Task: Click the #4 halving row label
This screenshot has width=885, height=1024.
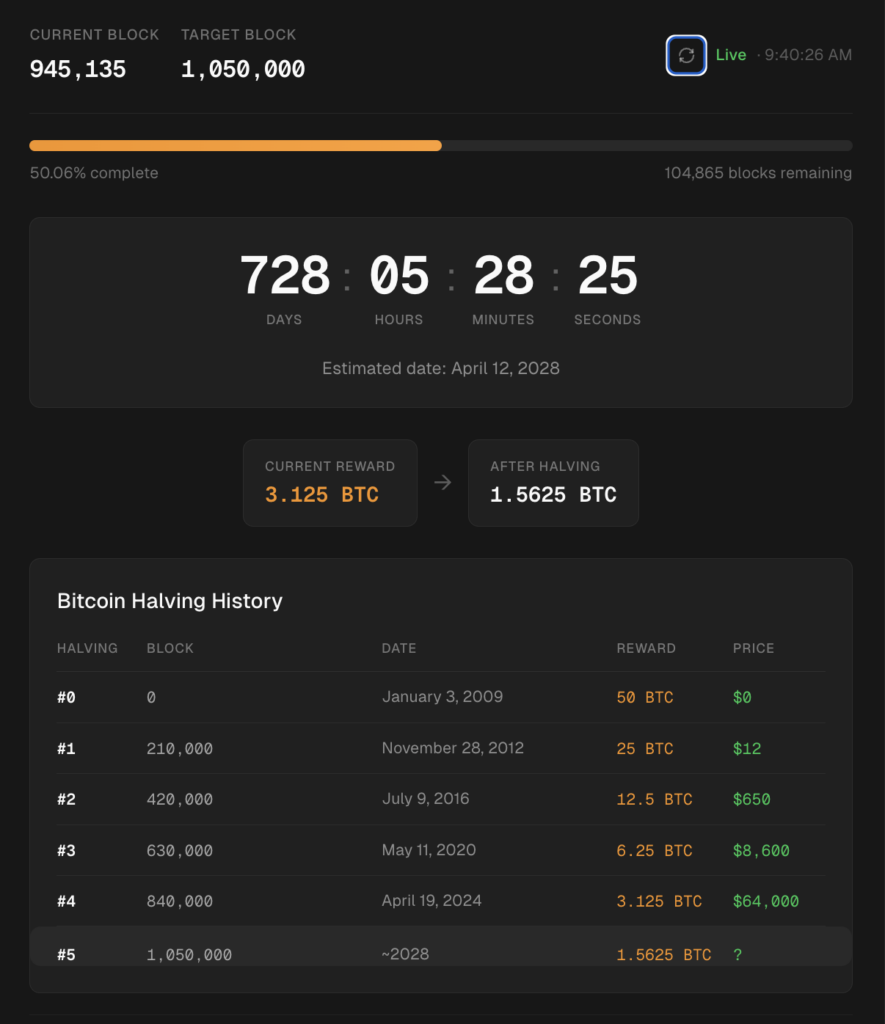Action: pyautogui.click(x=66, y=901)
